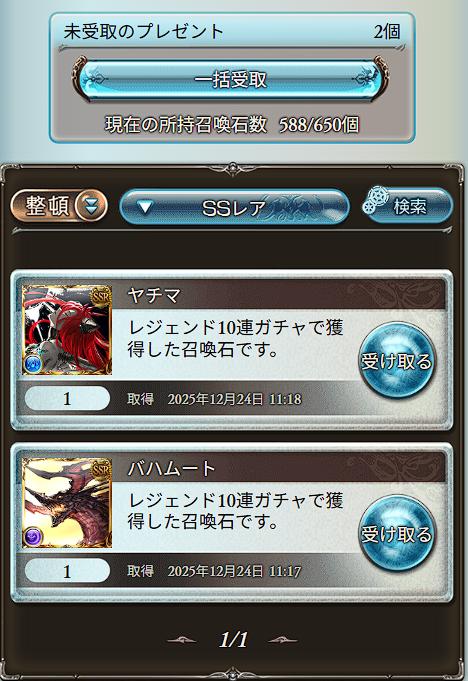Click the double-arrow icon beside 整頓
Image resolution: width=468 pixels, height=681 pixels.
coord(91,205)
